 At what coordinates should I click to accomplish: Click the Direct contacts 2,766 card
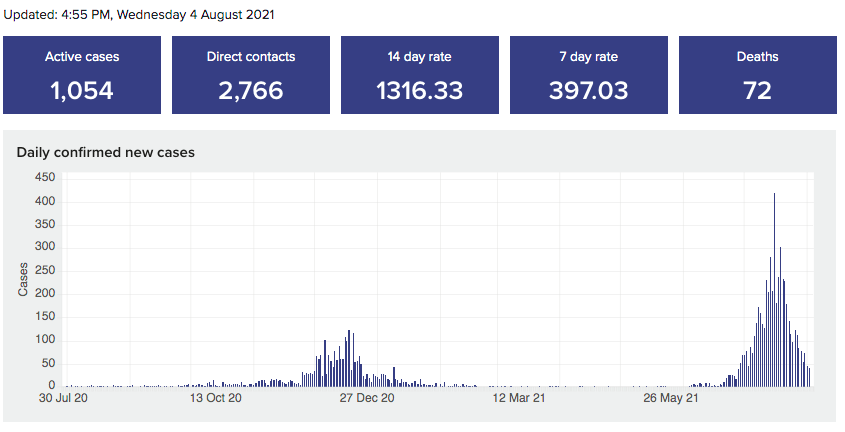[x=251, y=75]
